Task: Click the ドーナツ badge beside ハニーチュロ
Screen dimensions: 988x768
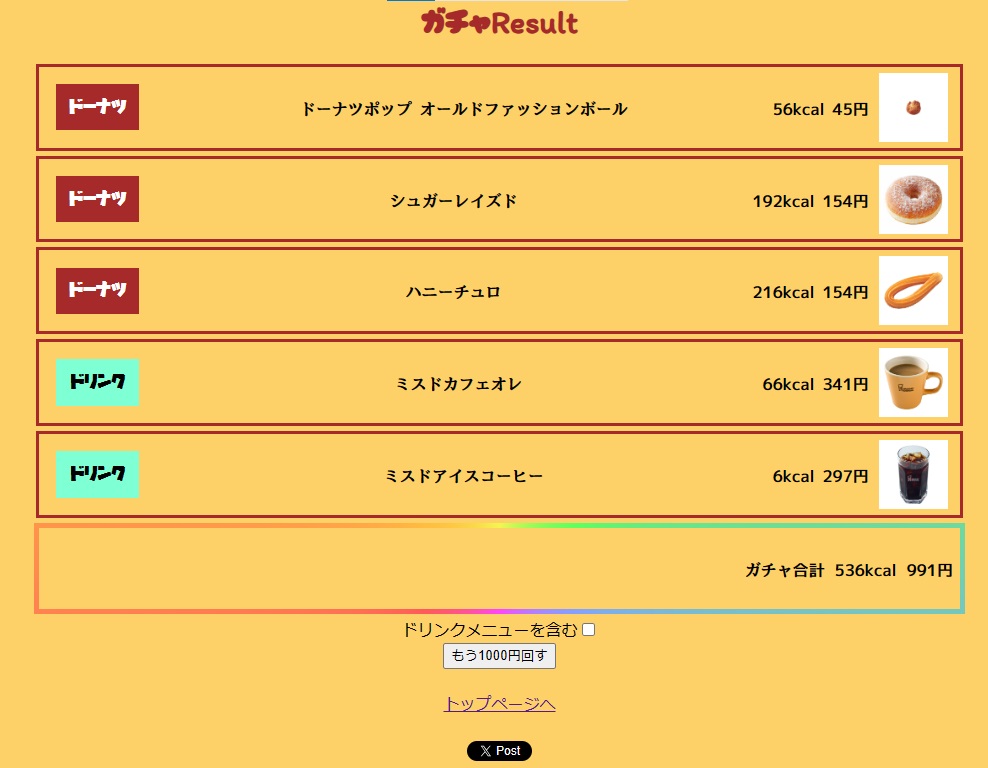Action: point(97,291)
